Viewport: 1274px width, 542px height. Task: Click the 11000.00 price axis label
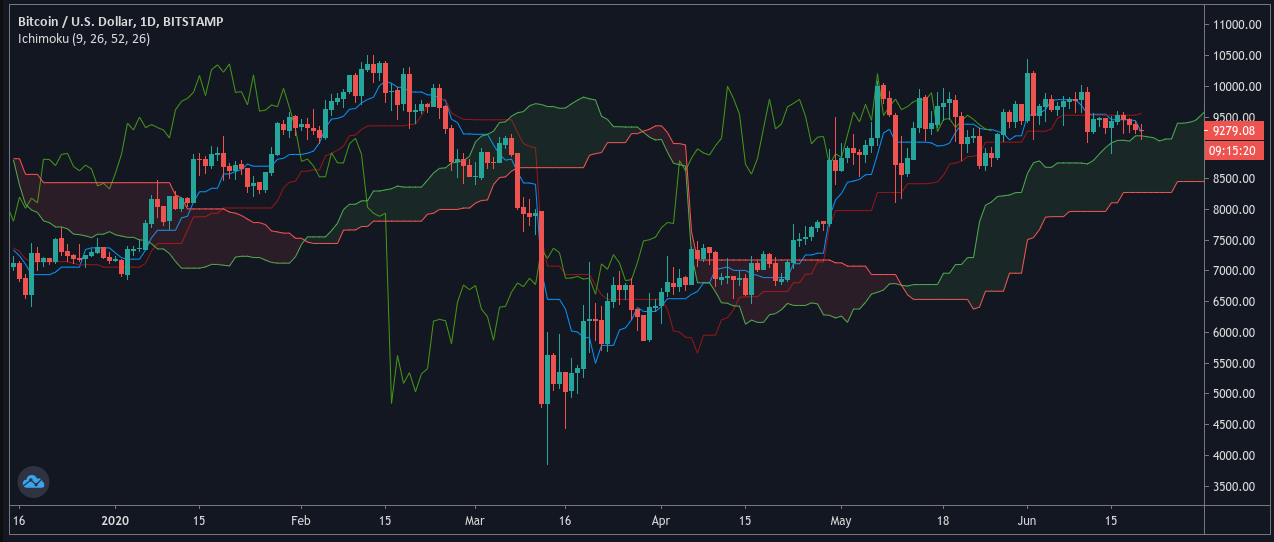pyautogui.click(x=1236, y=24)
